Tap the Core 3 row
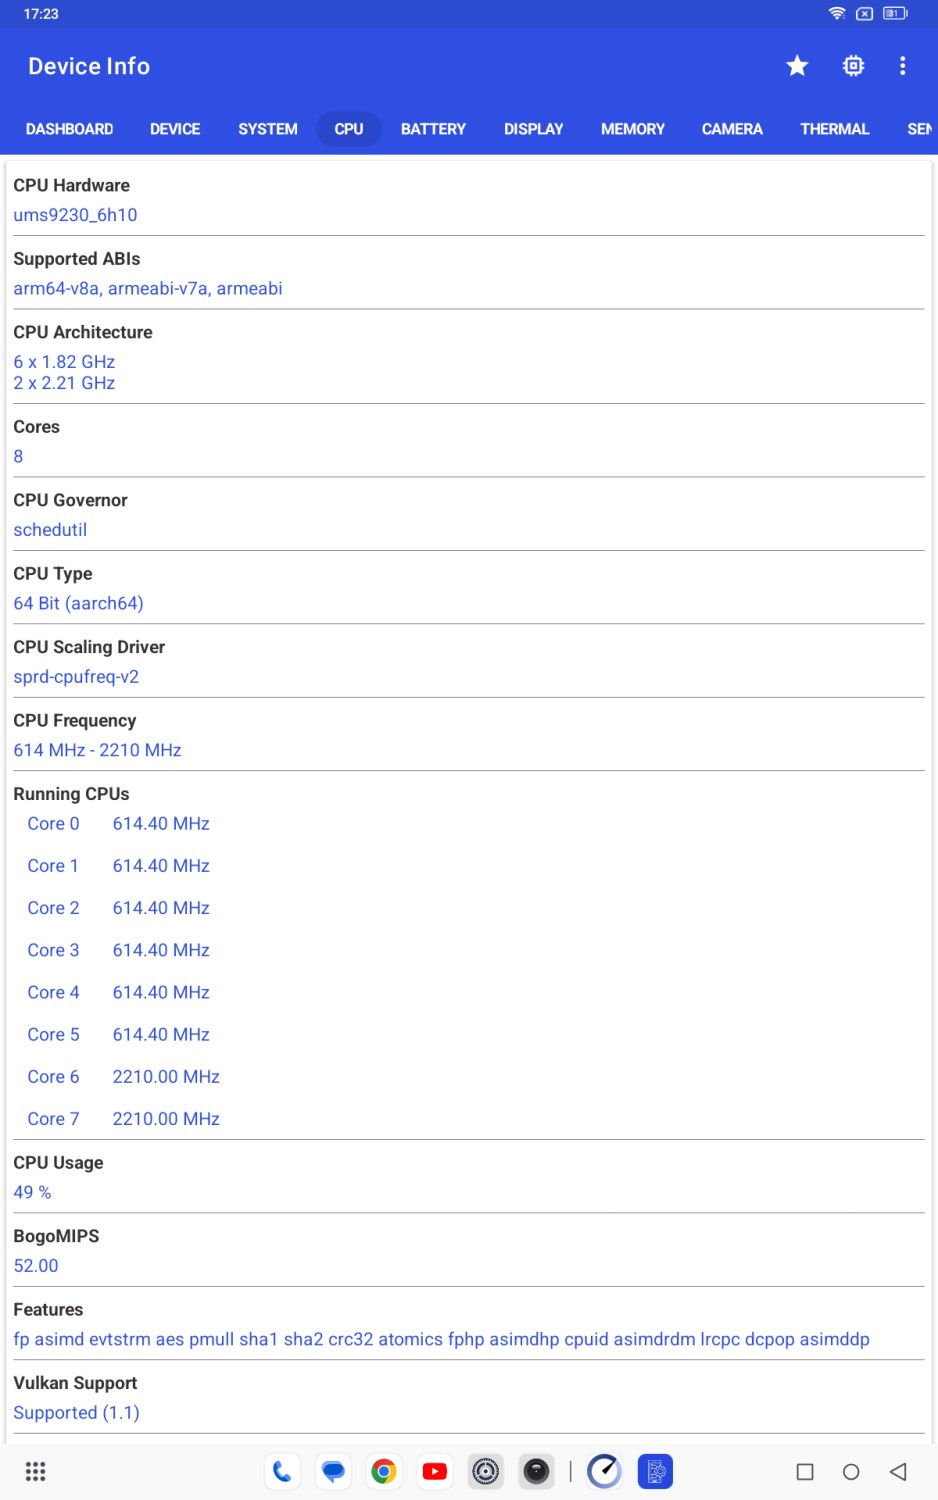Image resolution: width=938 pixels, height=1500 pixels. click(118, 950)
